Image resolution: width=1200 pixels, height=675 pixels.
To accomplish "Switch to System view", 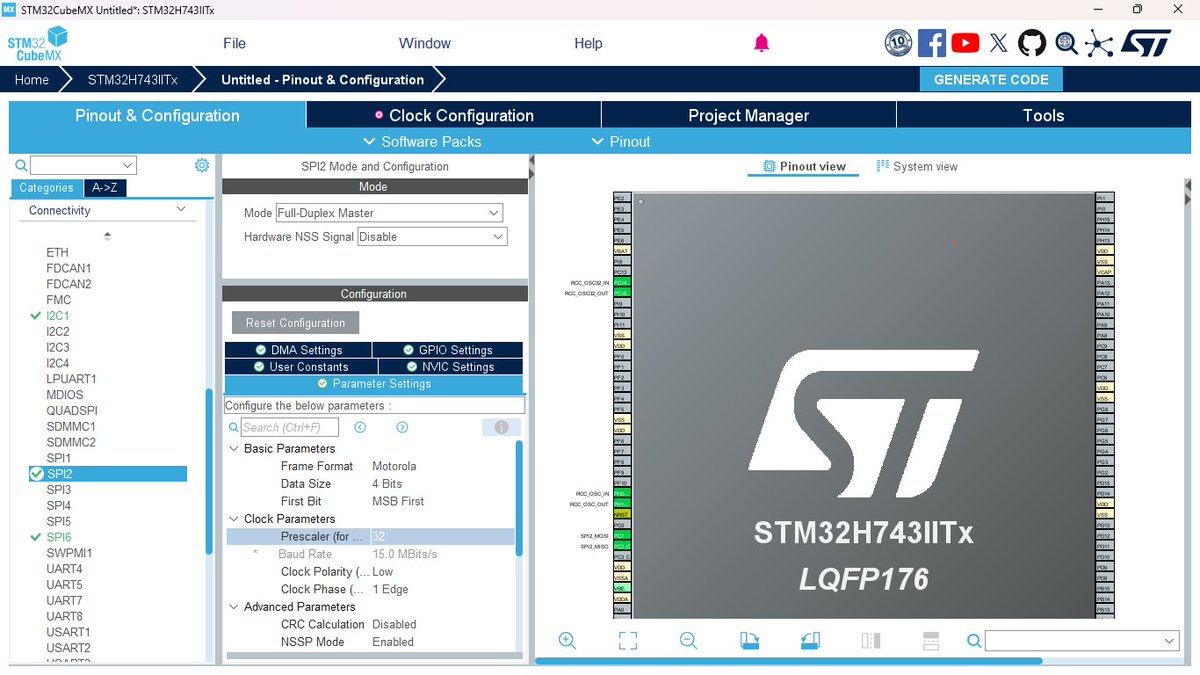I will pyautogui.click(x=917, y=166).
